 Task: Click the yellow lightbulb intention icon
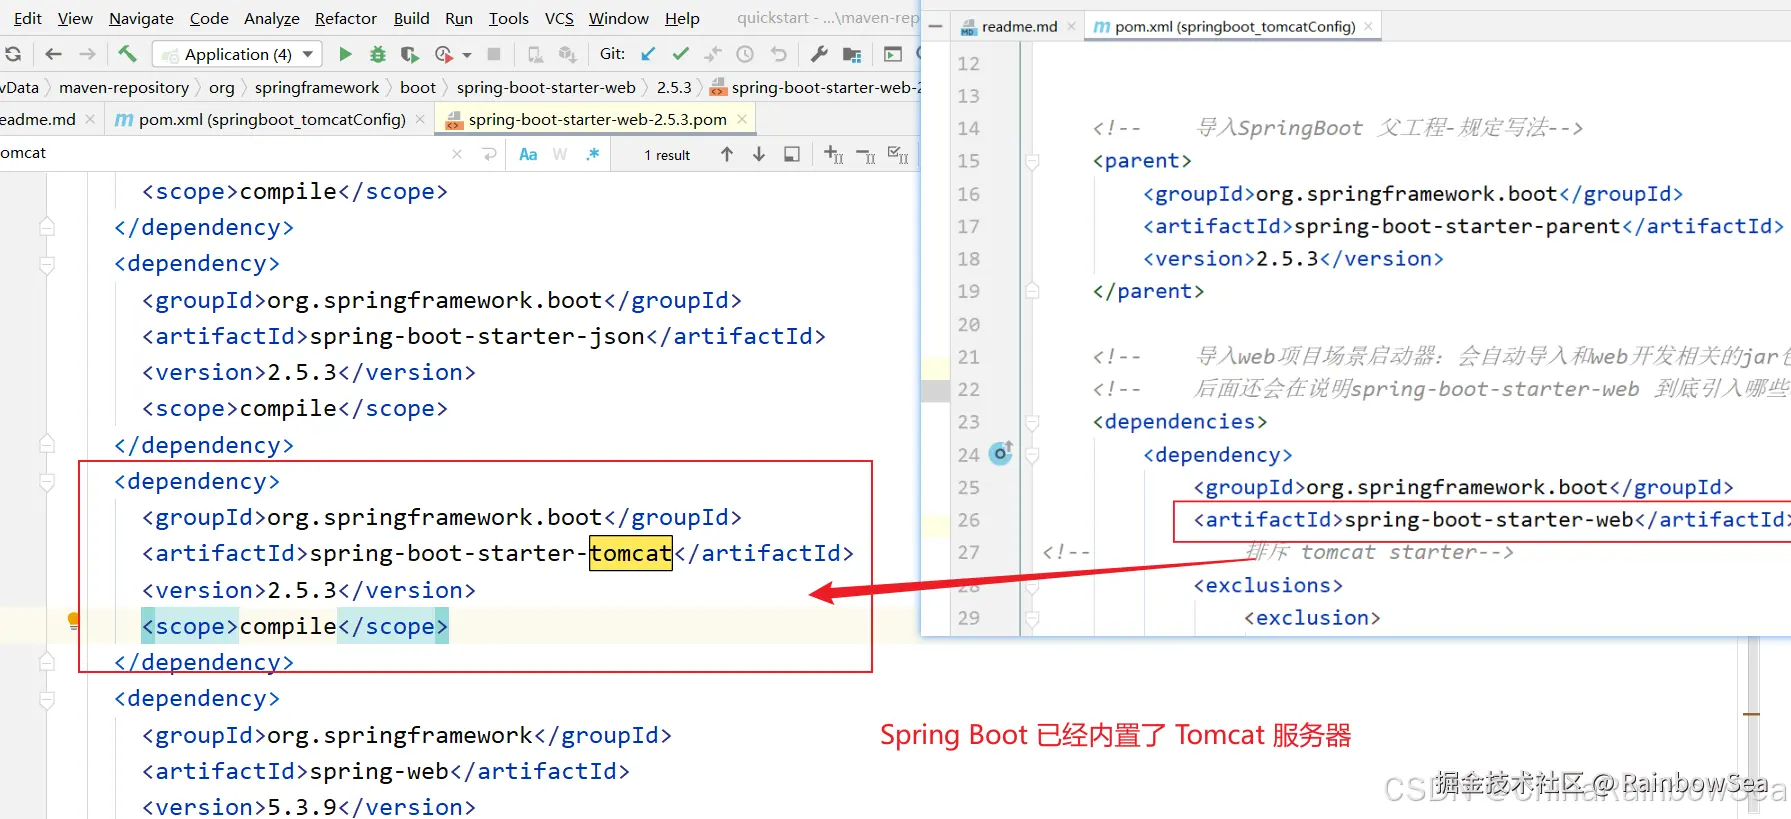73,620
